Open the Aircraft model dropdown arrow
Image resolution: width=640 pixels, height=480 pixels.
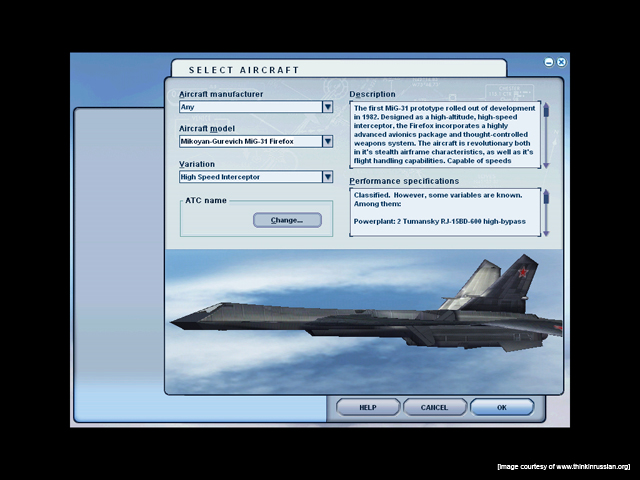pyautogui.click(x=328, y=141)
